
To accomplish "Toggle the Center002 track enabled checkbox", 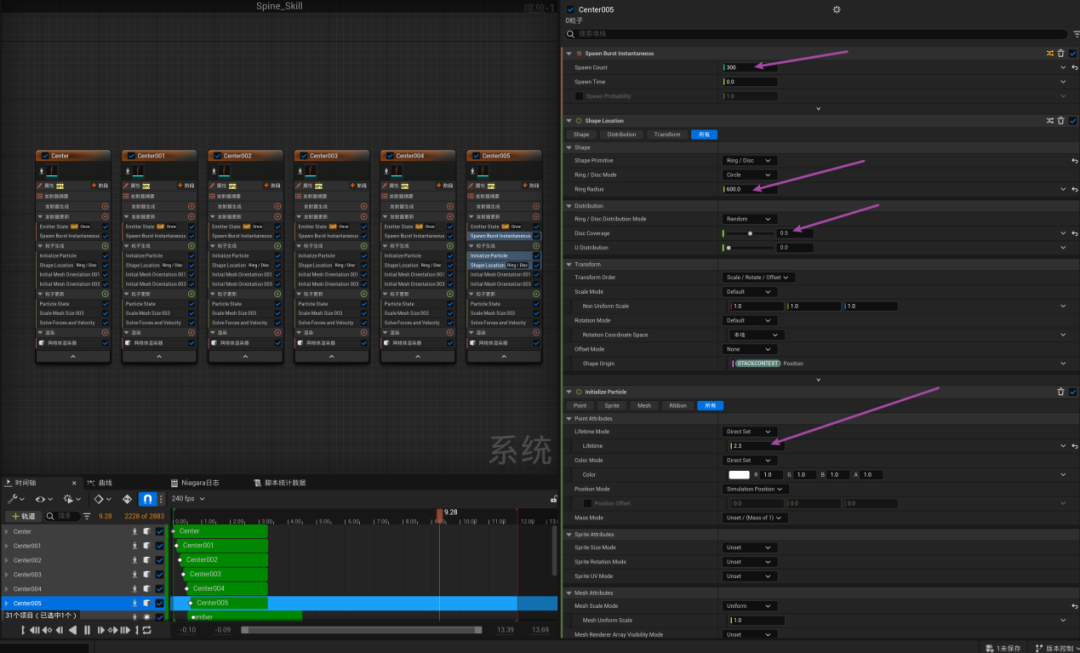I will pyautogui.click(x=160, y=560).
